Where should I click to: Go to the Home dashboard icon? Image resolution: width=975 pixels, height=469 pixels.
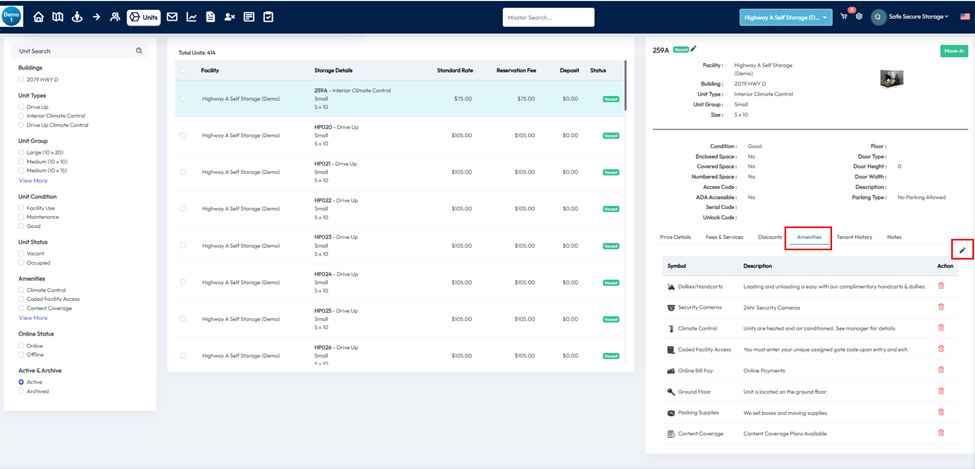coord(39,17)
